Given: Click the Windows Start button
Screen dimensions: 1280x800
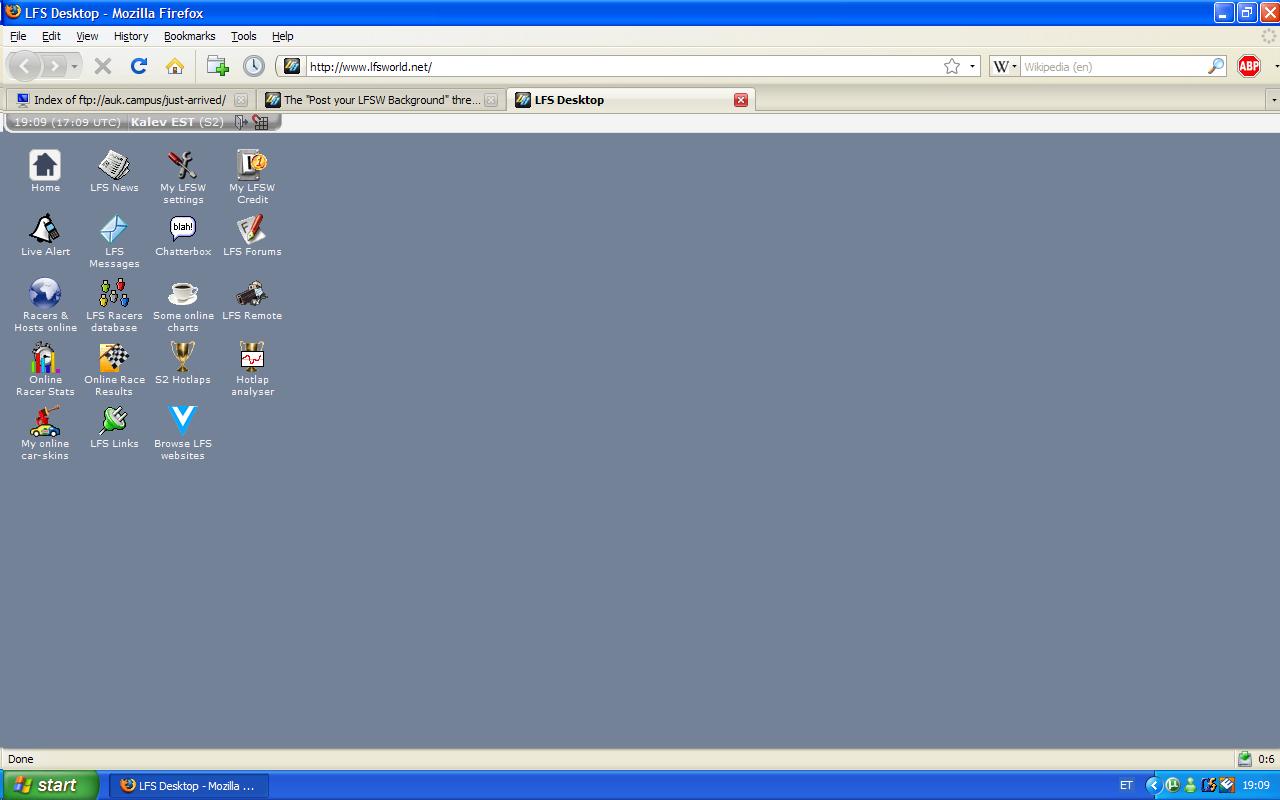Looking at the screenshot, I should click(x=50, y=785).
